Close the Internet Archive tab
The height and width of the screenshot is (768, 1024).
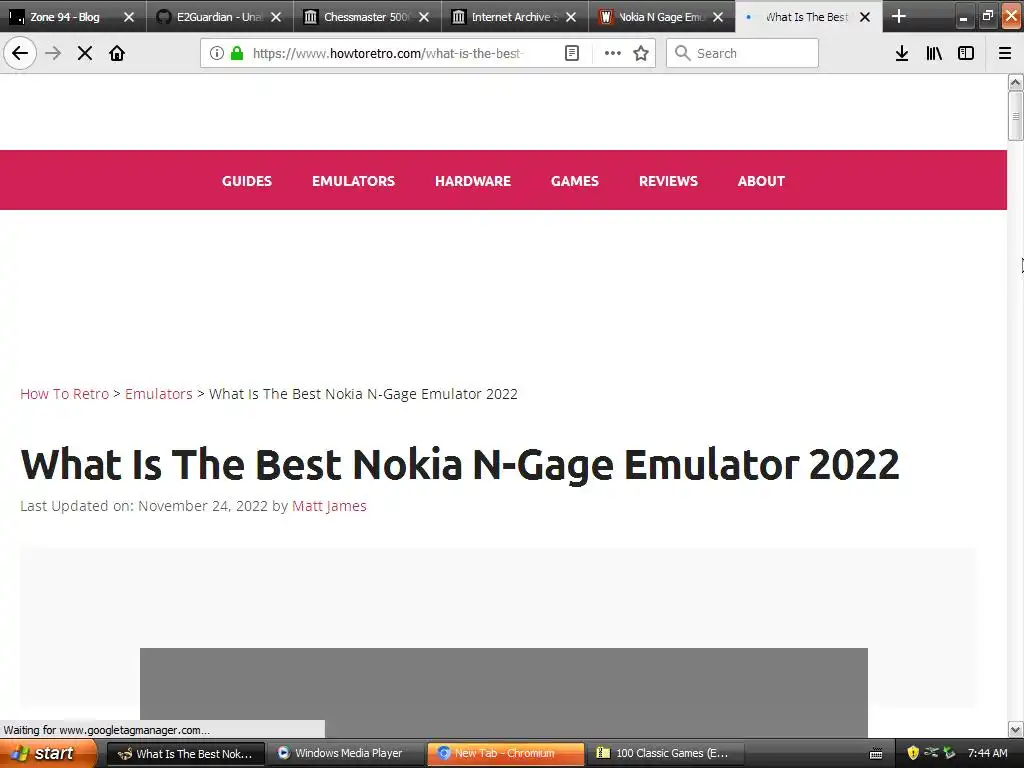[x=571, y=17]
